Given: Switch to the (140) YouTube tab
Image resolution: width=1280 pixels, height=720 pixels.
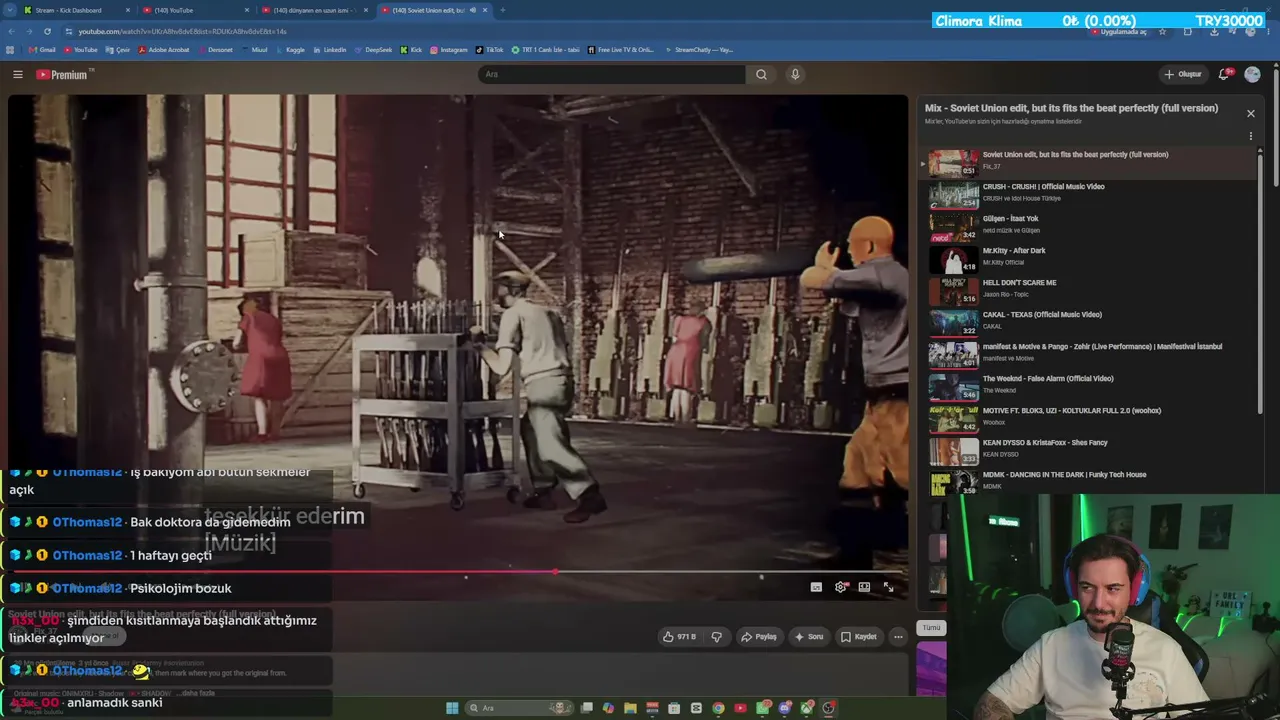Looking at the screenshot, I should click(196, 10).
